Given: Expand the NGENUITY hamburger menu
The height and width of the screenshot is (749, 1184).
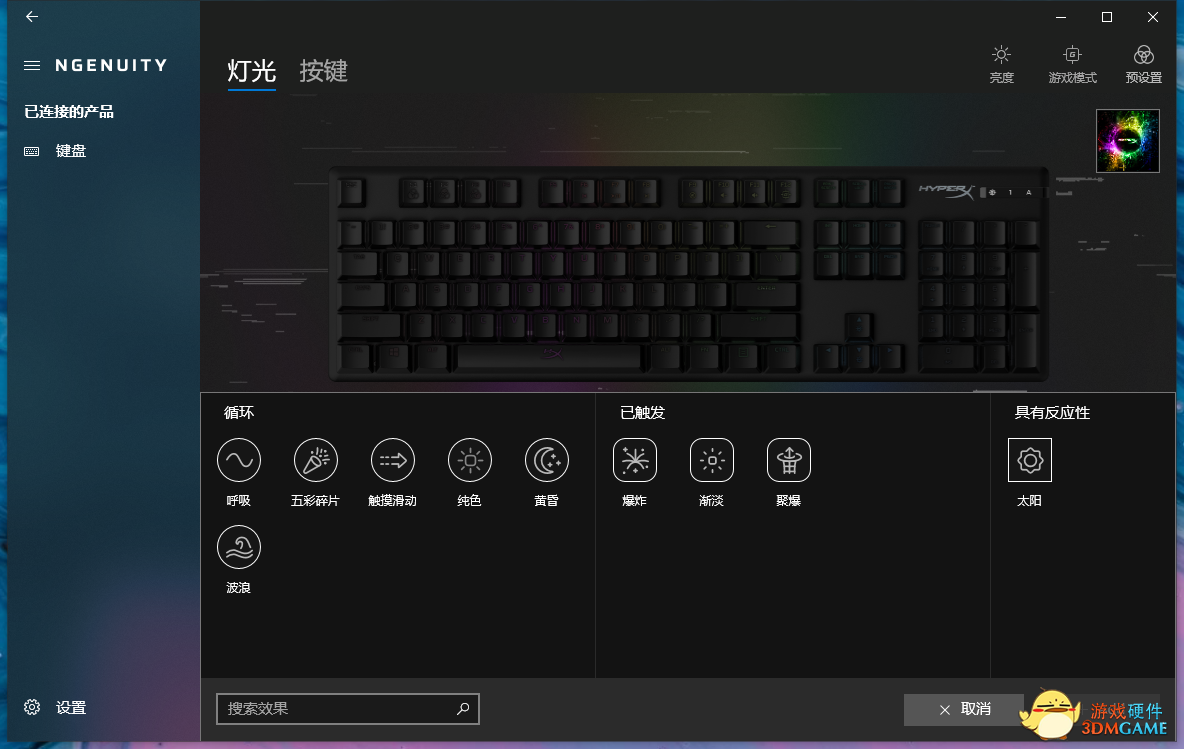Looking at the screenshot, I should 32,66.
